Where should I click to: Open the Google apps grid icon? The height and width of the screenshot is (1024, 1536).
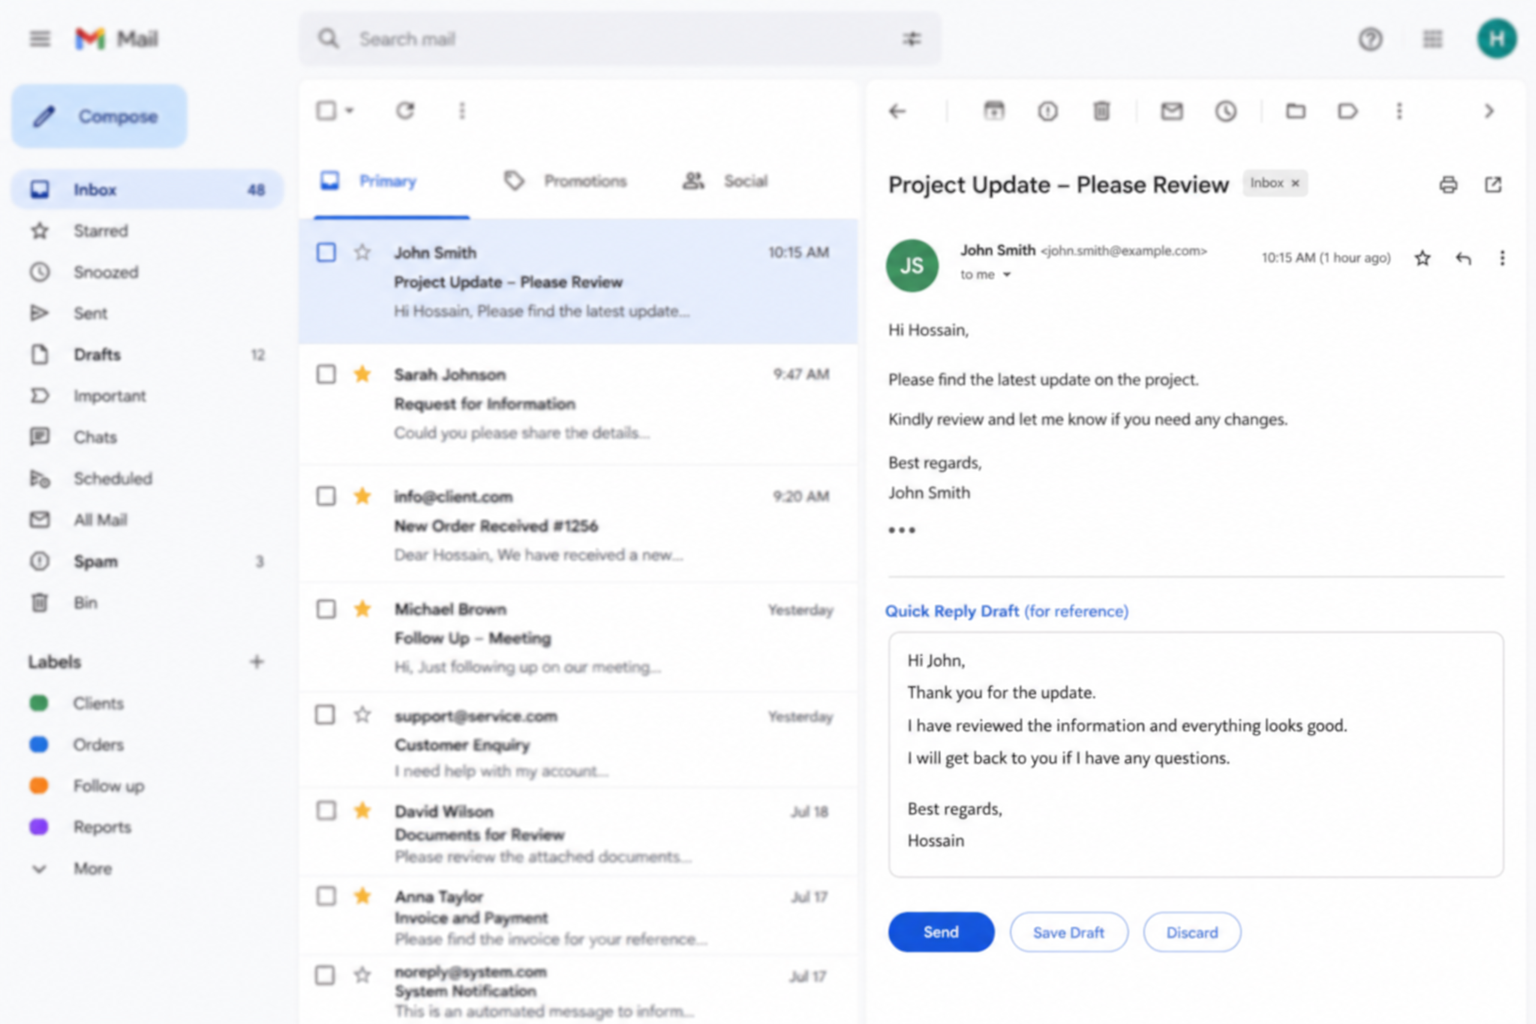(1432, 39)
